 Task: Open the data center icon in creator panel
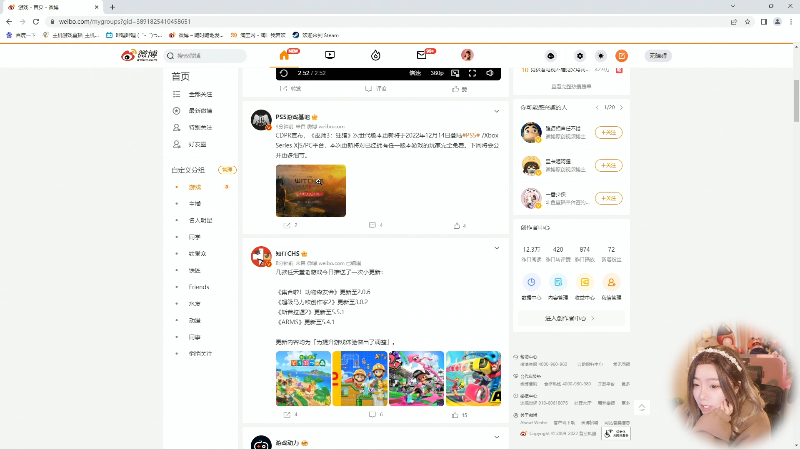click(x=531, y=282)
